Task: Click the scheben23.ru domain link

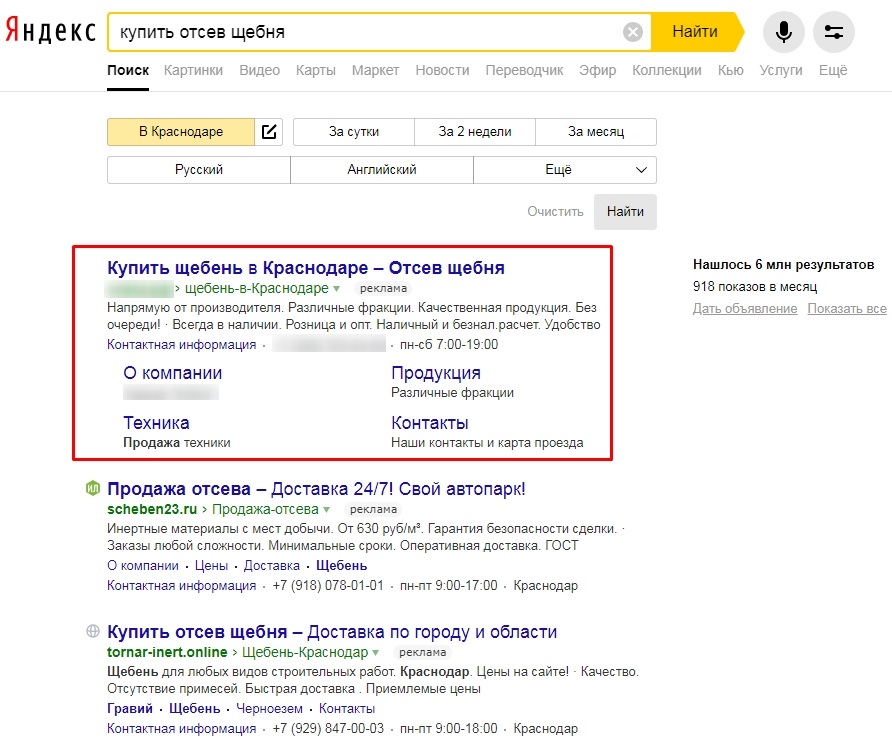Action: click(x=152, y=509)
